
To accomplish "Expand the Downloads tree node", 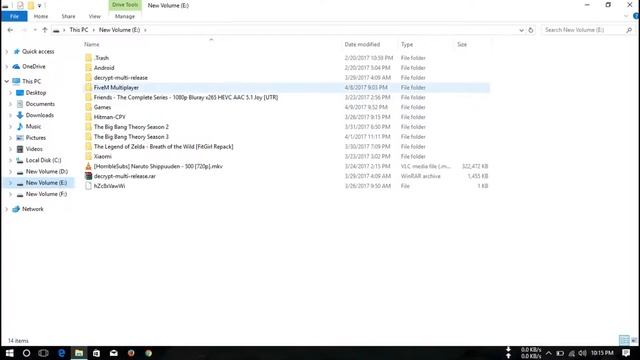I will pos(11,116).
